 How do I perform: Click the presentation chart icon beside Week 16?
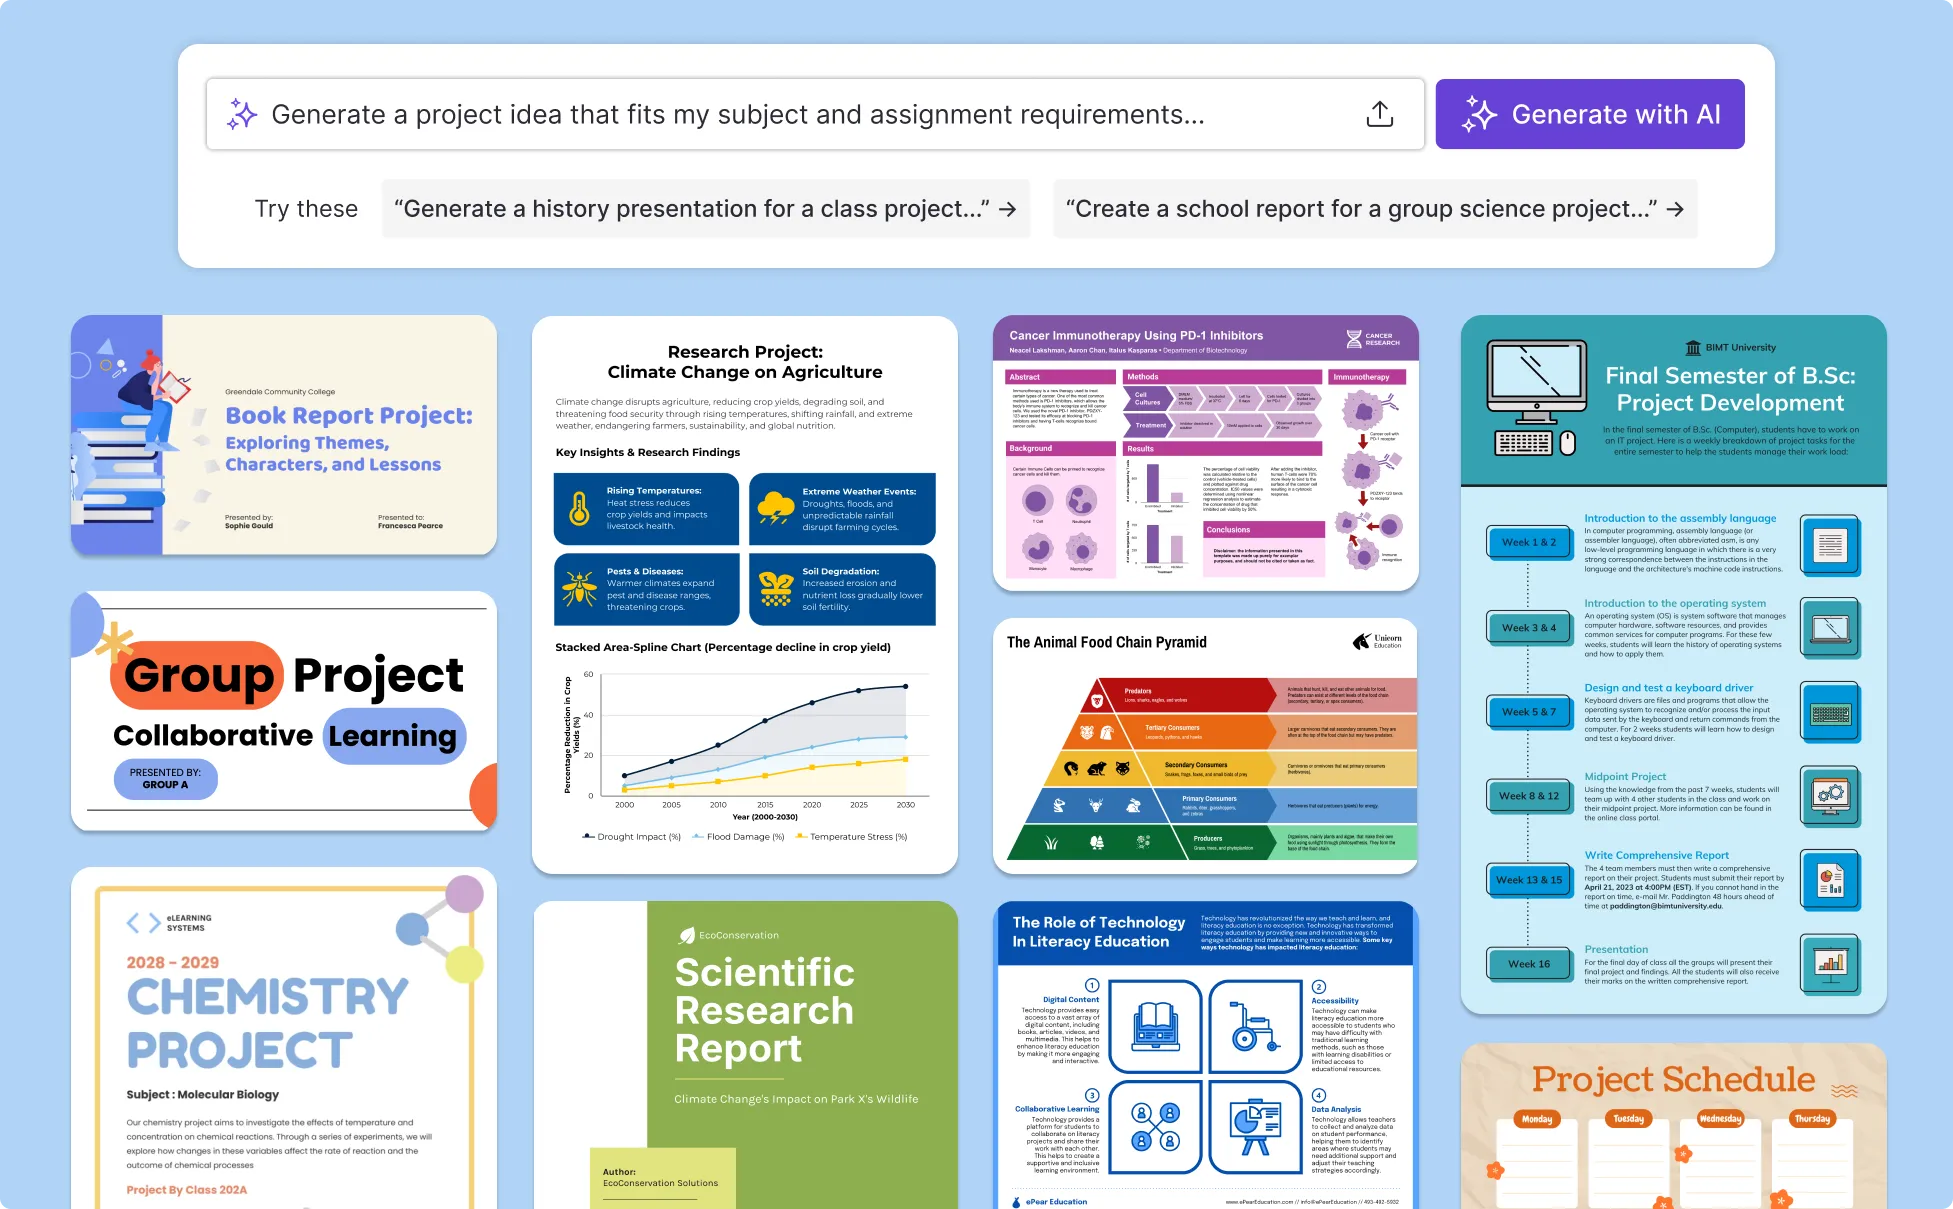(1830, 964)
